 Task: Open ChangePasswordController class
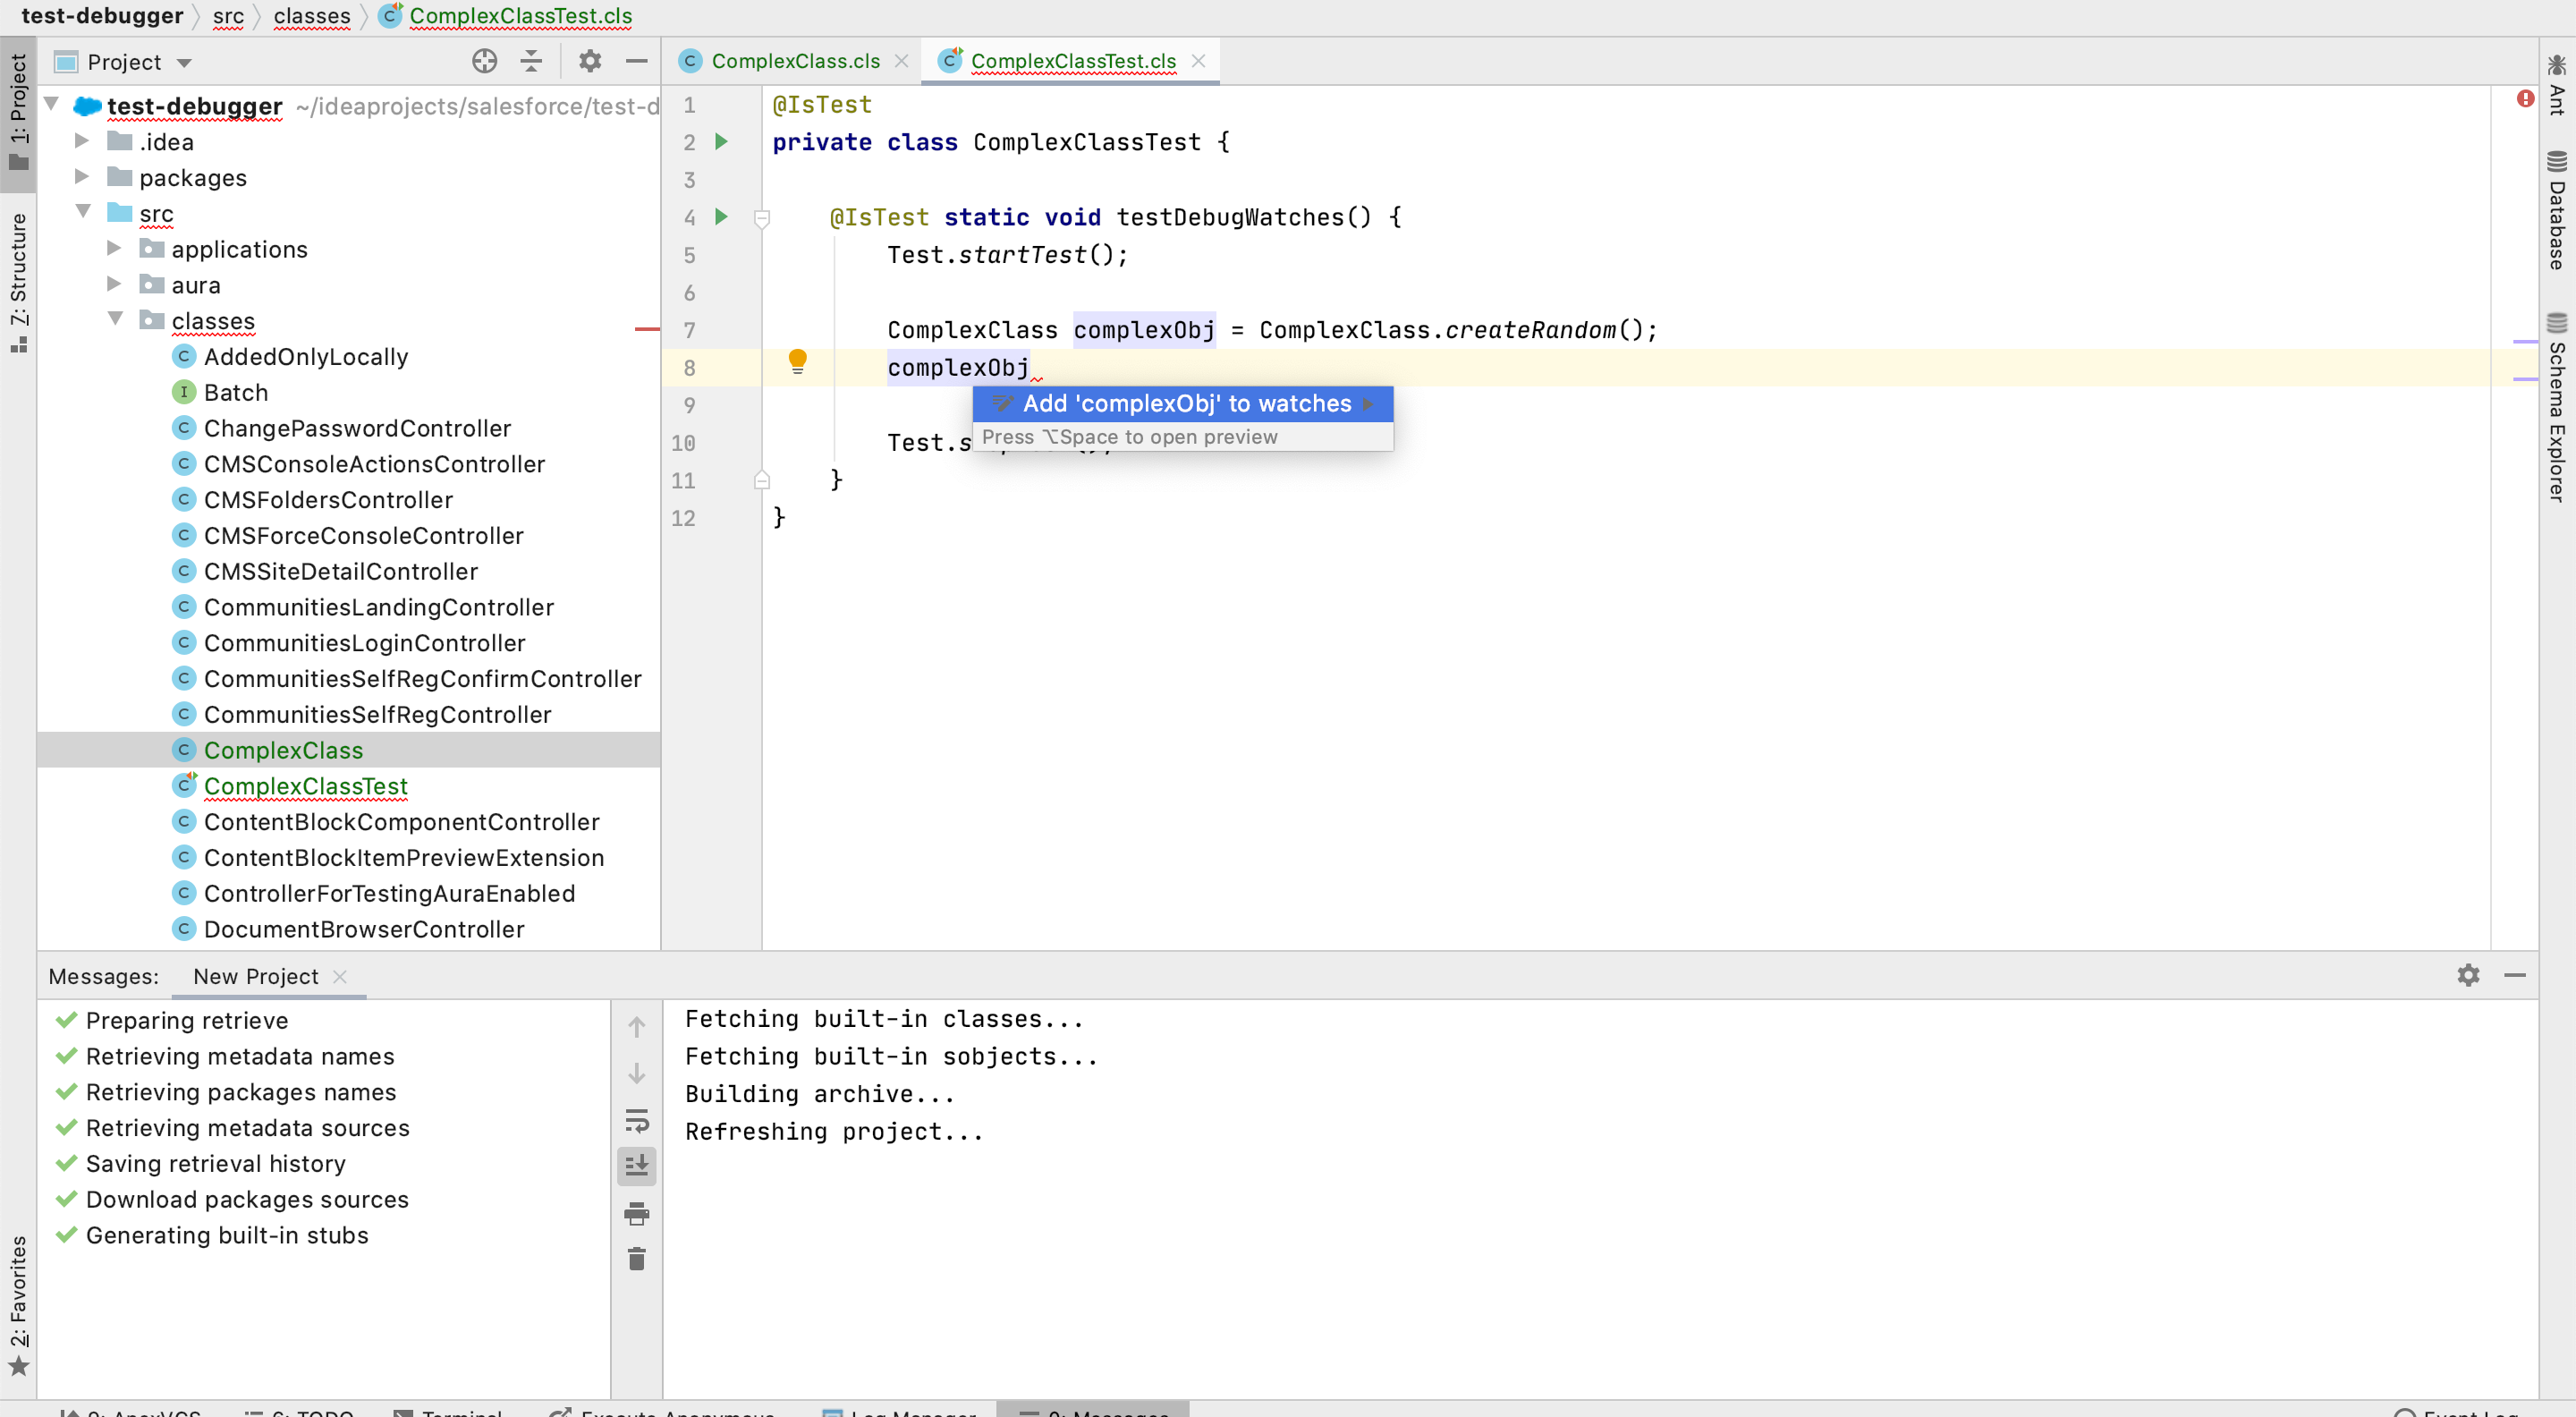357,429
